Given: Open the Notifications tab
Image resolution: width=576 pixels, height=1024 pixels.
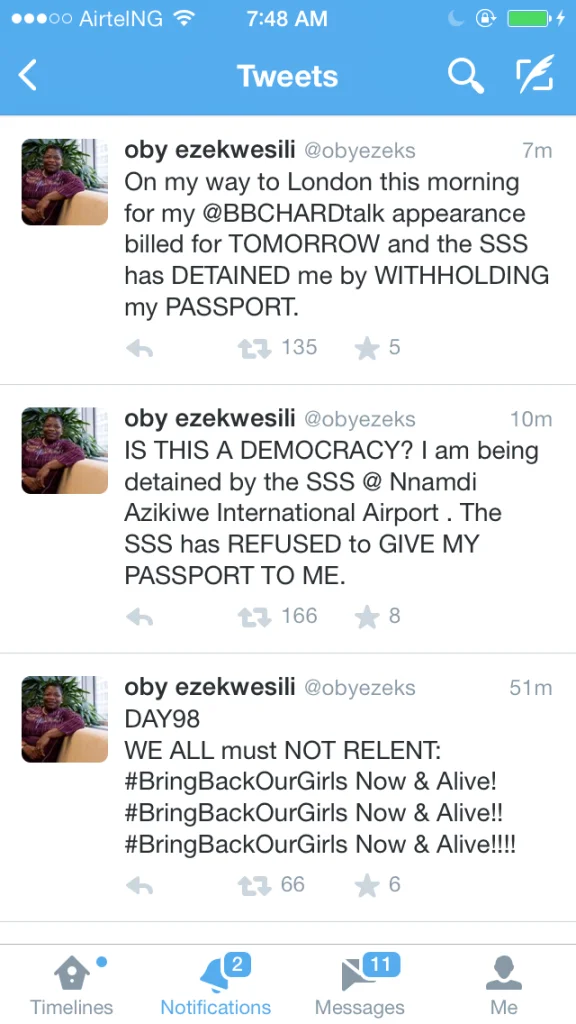Looking at the screenshot, I should (x=216, y=985).
